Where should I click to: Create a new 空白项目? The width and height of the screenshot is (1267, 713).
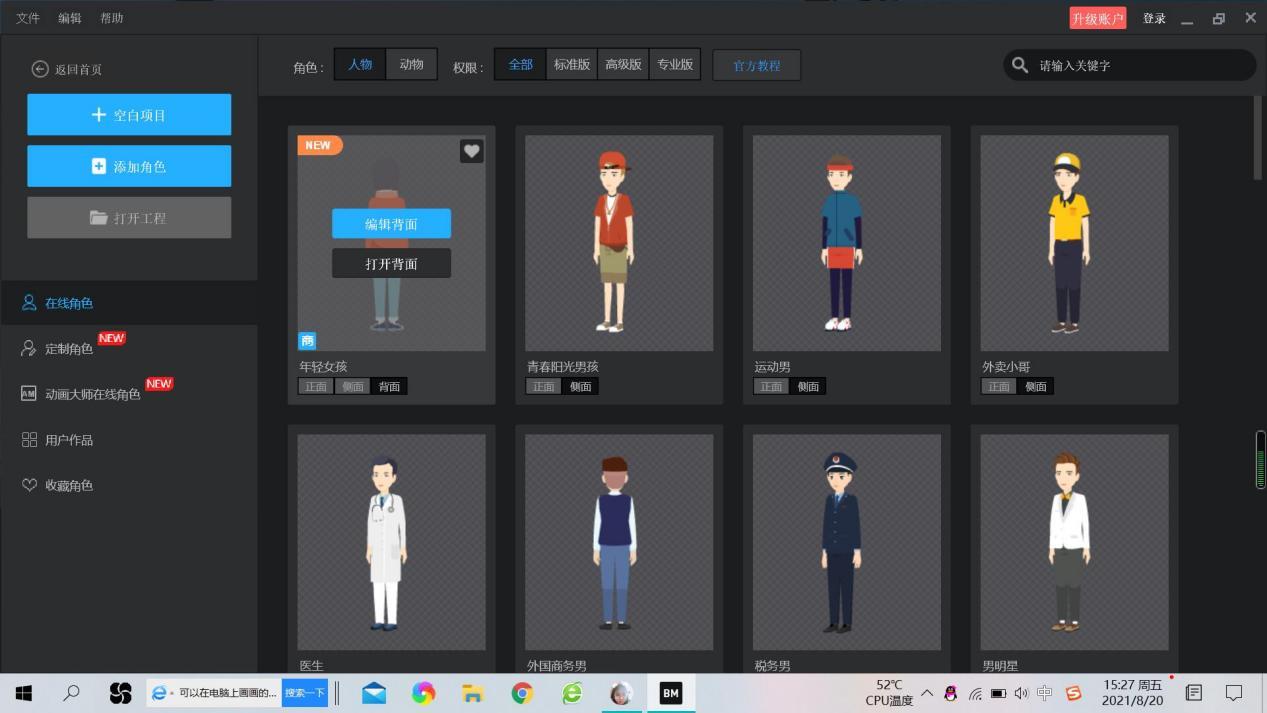point(129,115)
